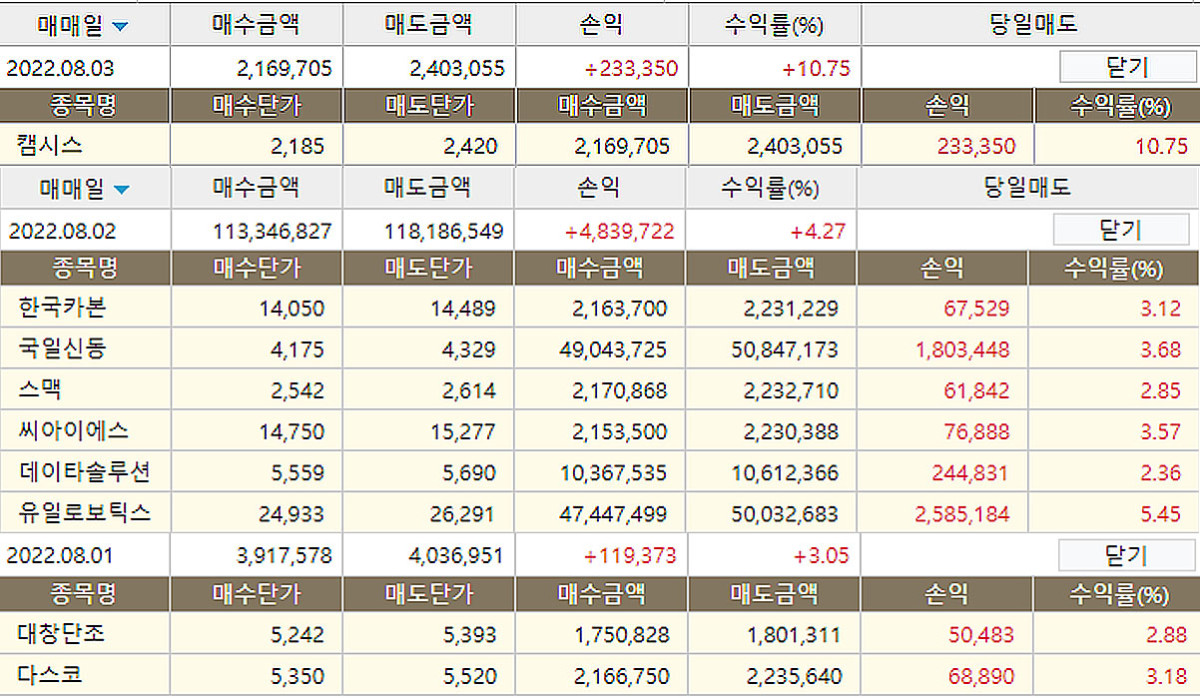
Task: Choose the 국일신동 stock entry
Action: pyautogui.click(x=62, y=349)
